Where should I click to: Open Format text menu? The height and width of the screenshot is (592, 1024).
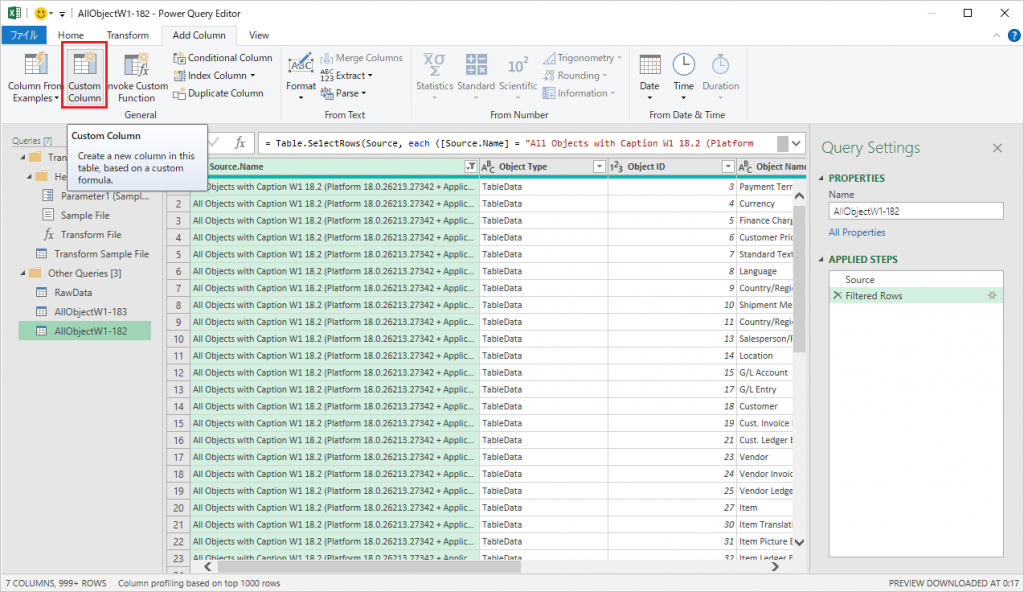[x=300, y=77]
